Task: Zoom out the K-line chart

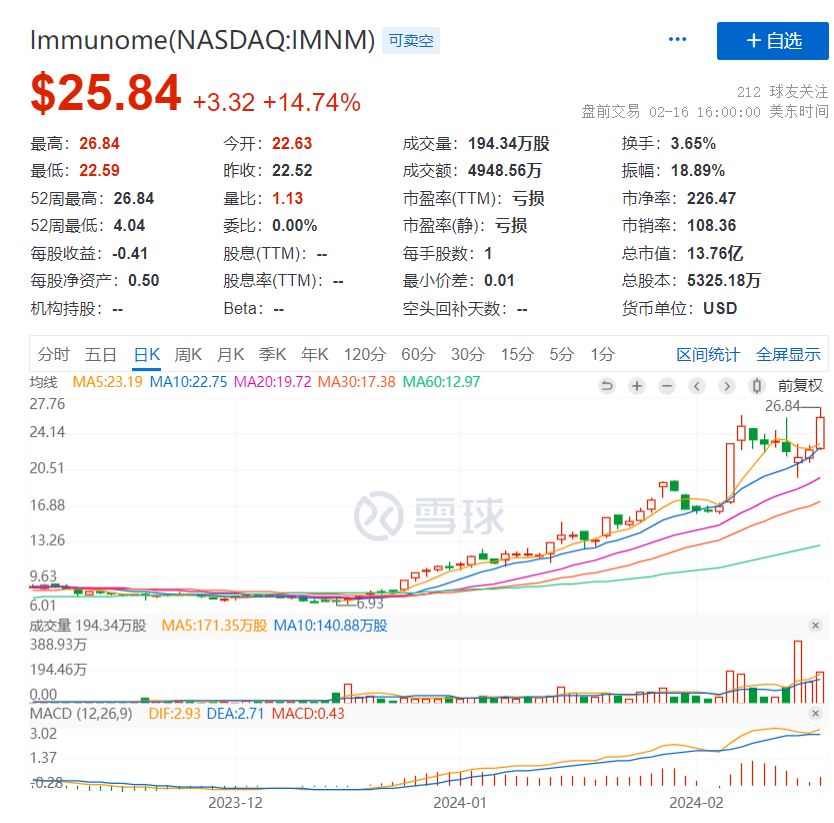Action: click(x=667, y=386)
